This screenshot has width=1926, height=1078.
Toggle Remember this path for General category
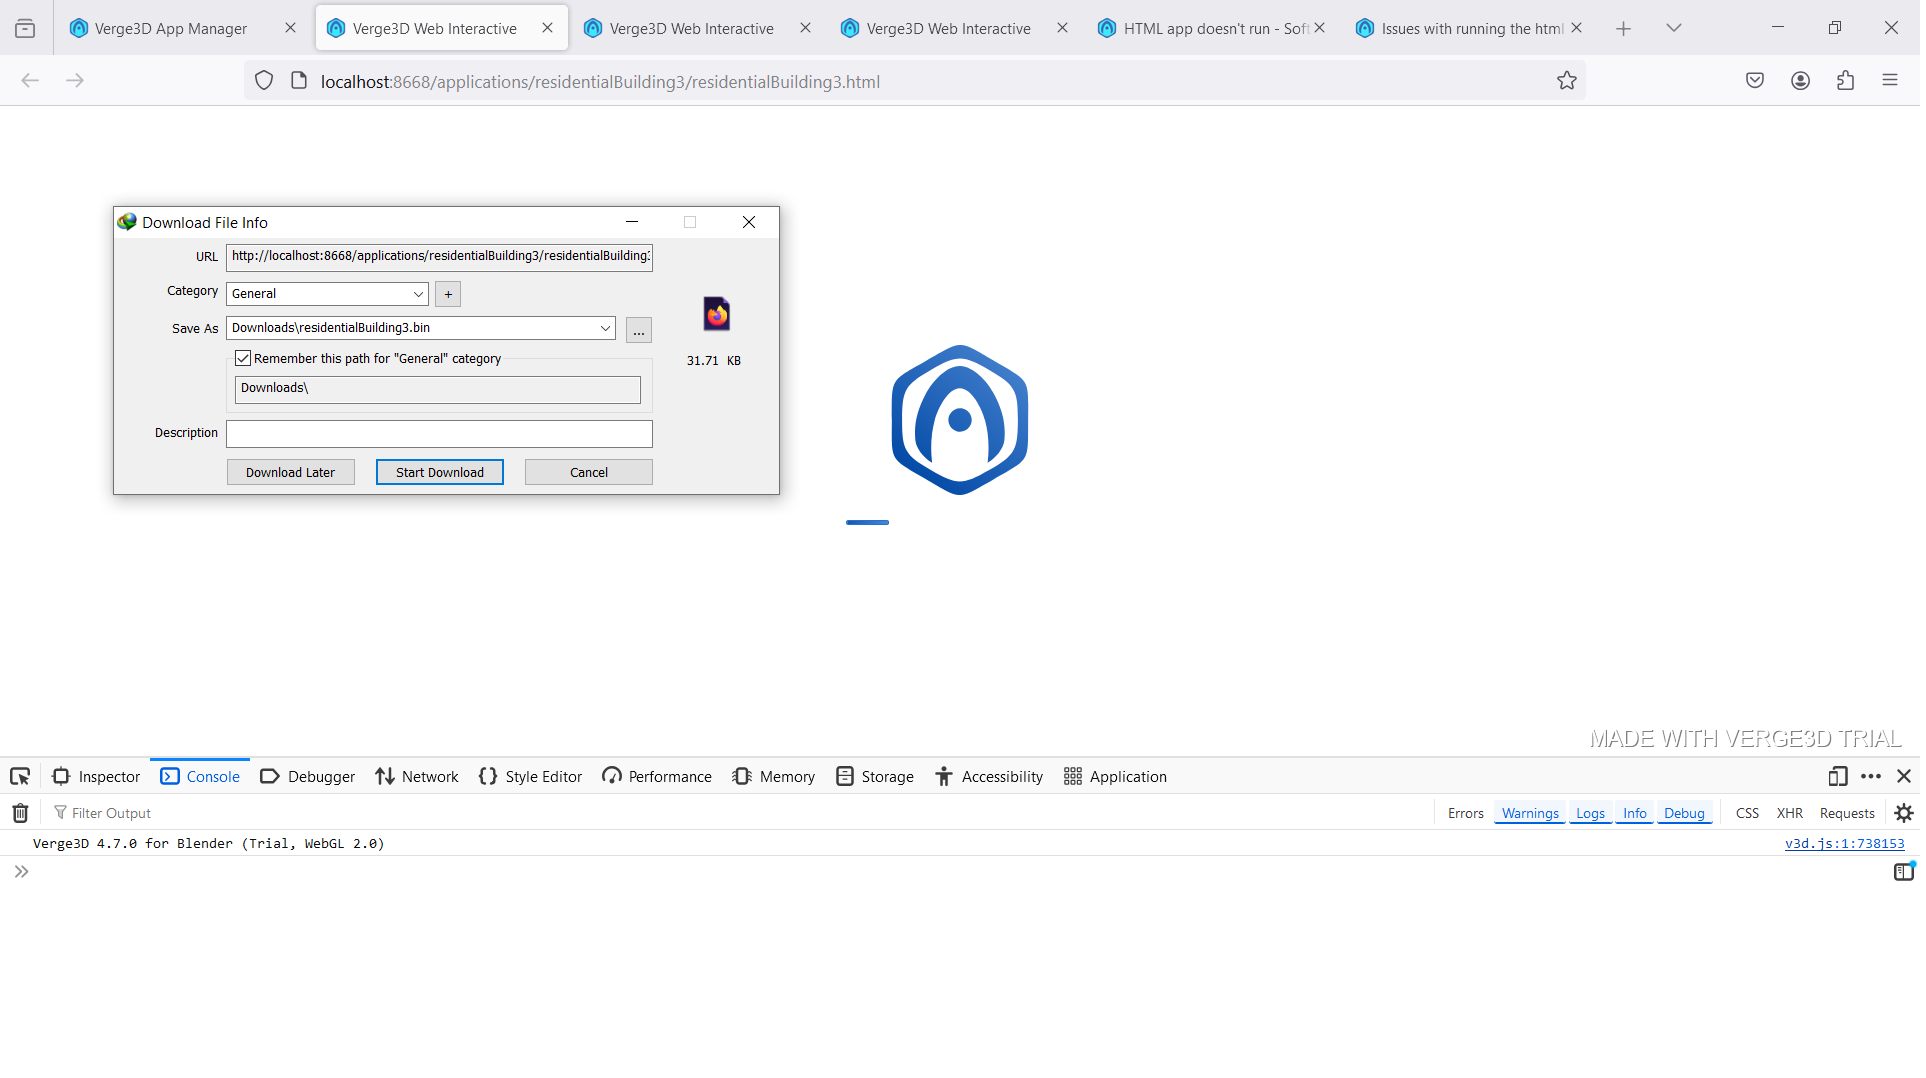point(243,359)
